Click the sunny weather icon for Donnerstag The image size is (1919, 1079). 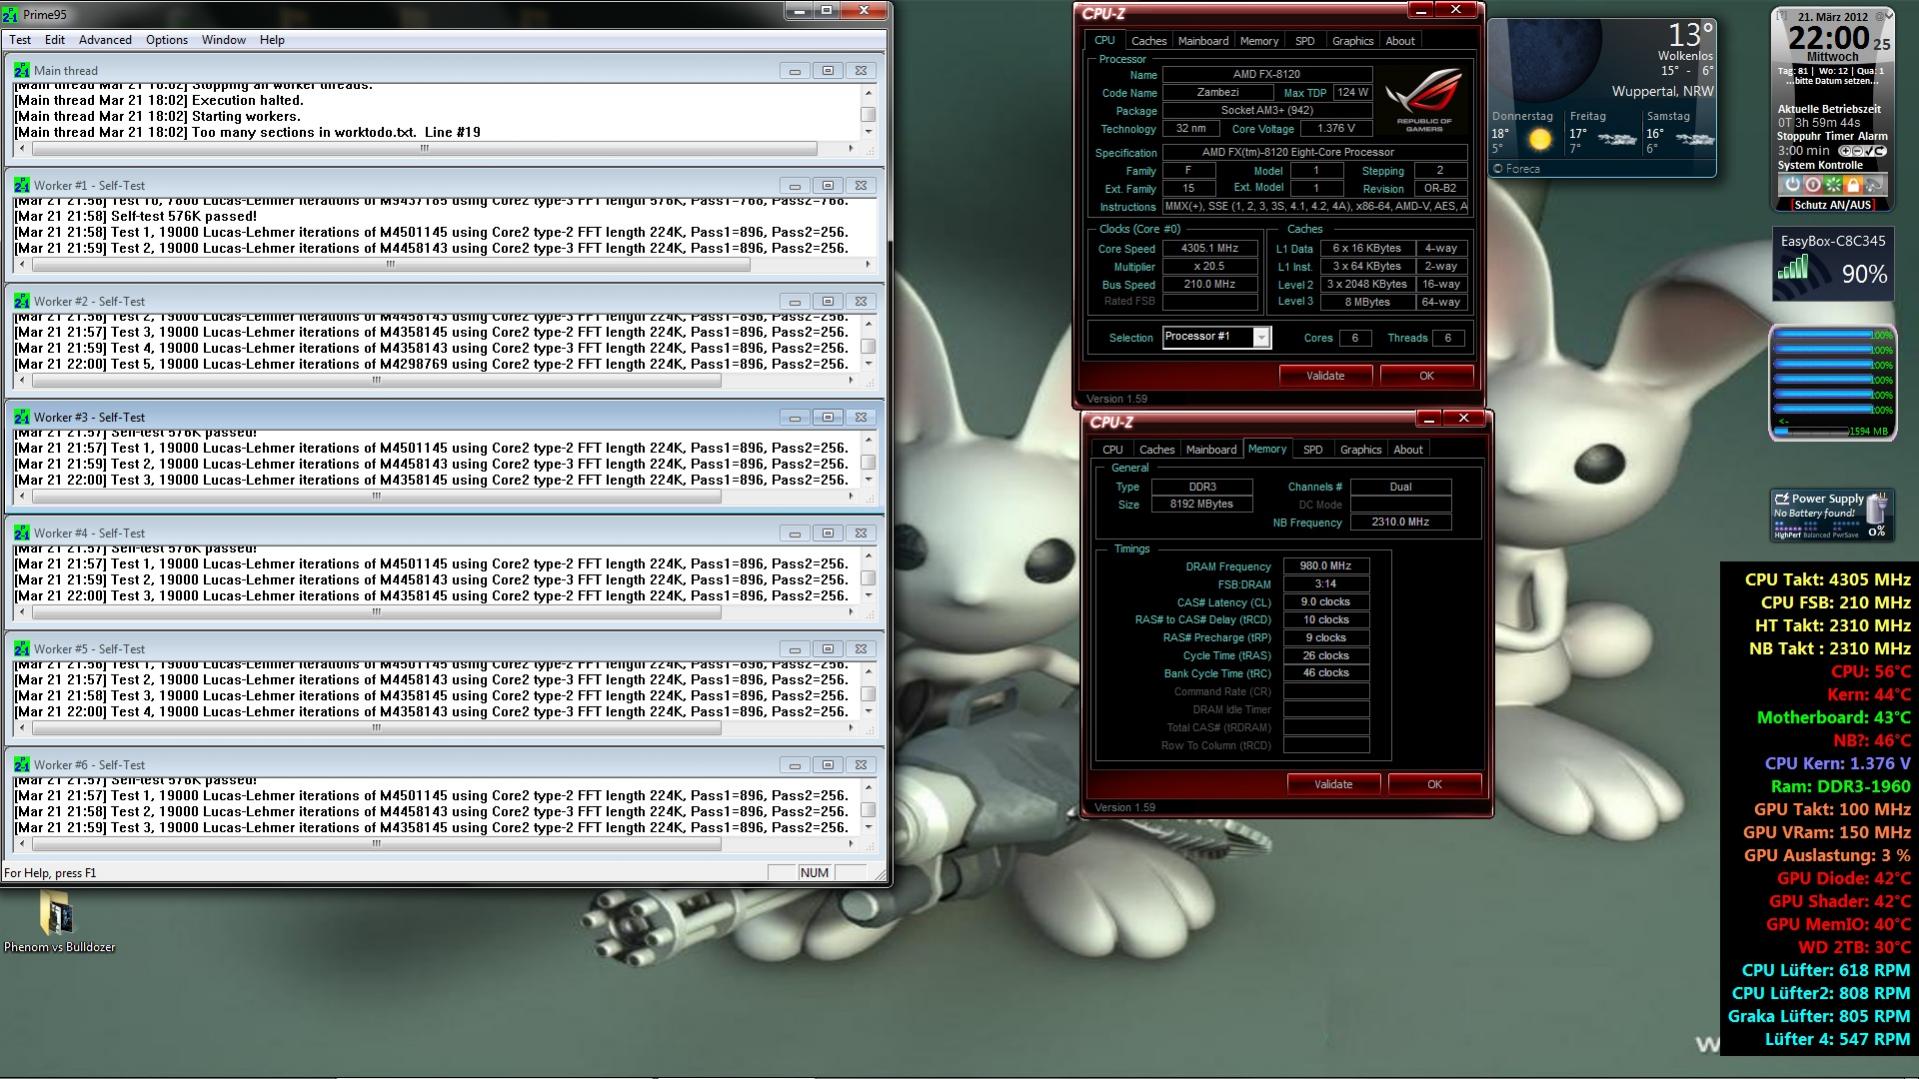(x=1540, y=140)
